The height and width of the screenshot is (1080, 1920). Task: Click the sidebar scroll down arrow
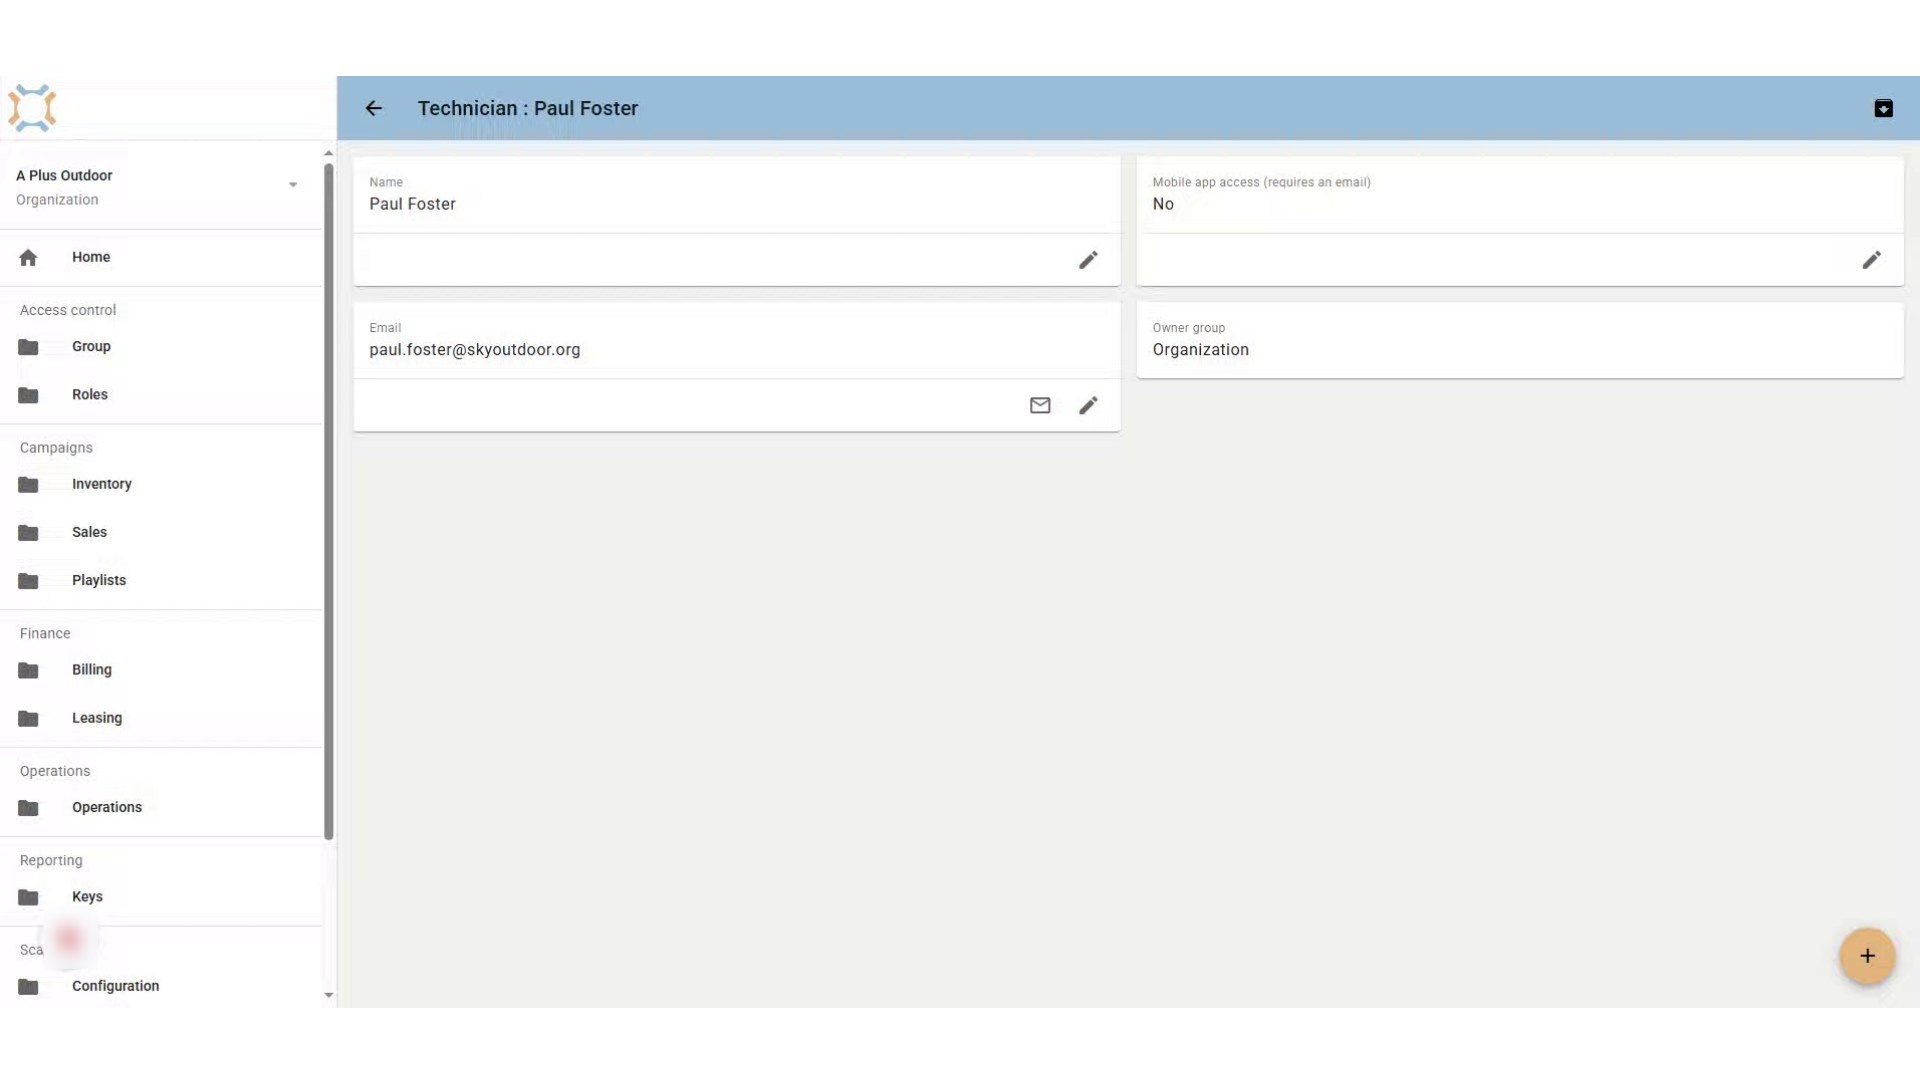tap(329, 995)
